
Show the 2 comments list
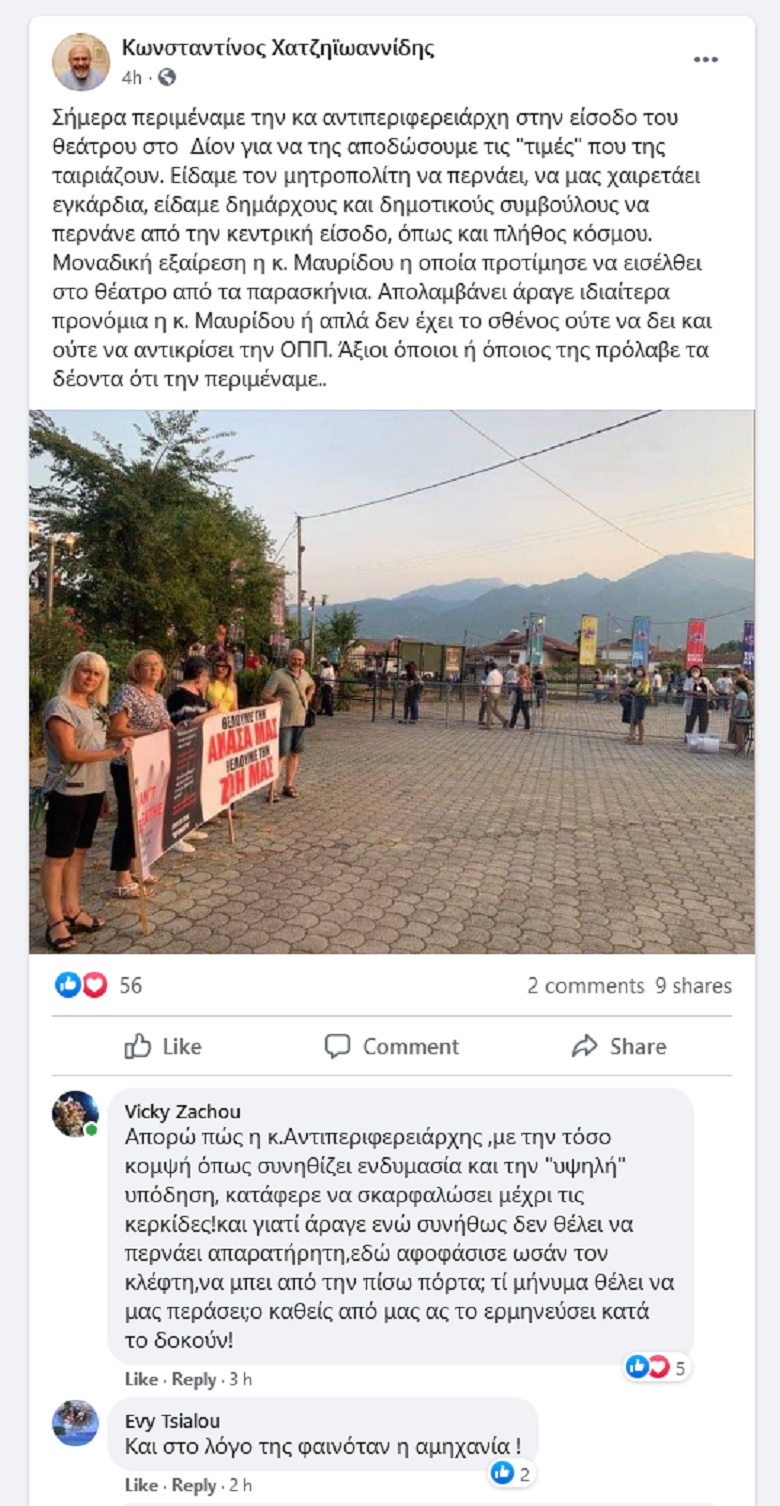pos(586,986)
